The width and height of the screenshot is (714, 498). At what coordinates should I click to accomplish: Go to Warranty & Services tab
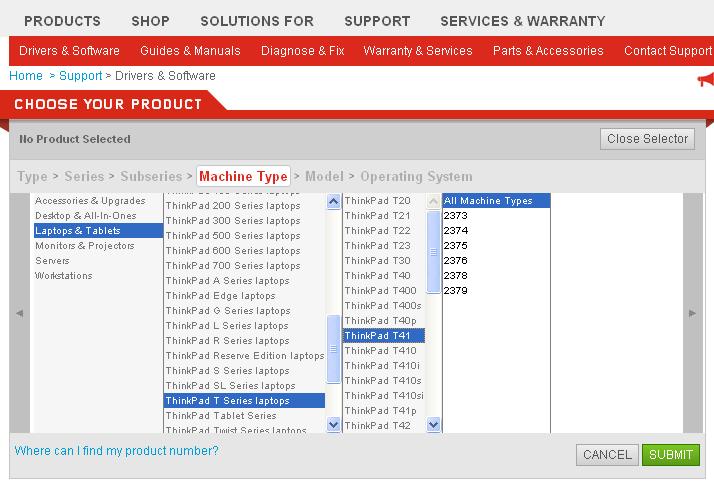[x=418, y=51]
